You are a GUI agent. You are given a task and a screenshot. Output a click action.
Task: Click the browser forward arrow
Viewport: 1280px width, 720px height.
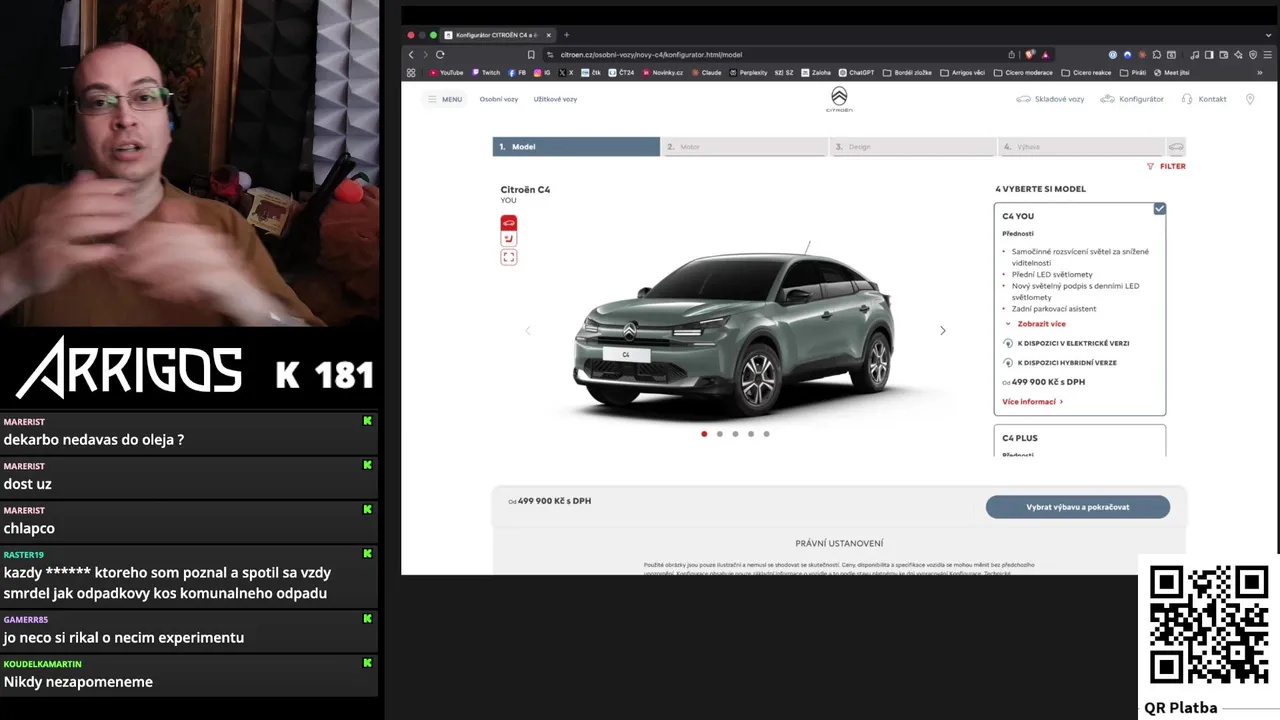(425, 54)
